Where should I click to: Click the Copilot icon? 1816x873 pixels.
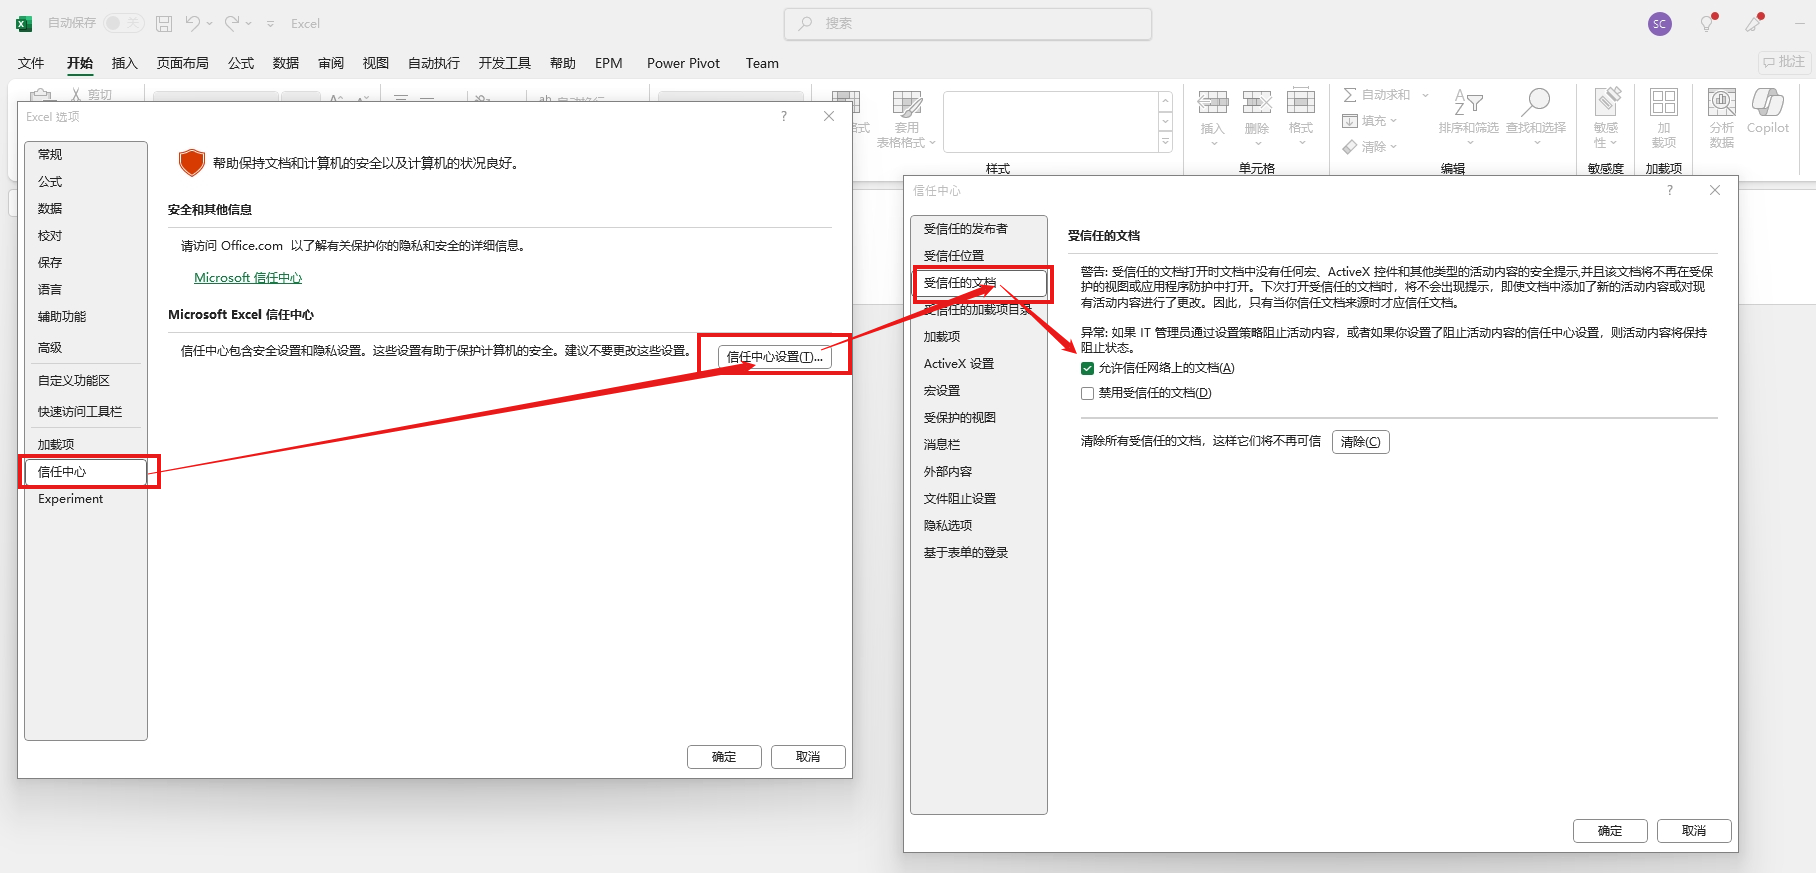1768,102
